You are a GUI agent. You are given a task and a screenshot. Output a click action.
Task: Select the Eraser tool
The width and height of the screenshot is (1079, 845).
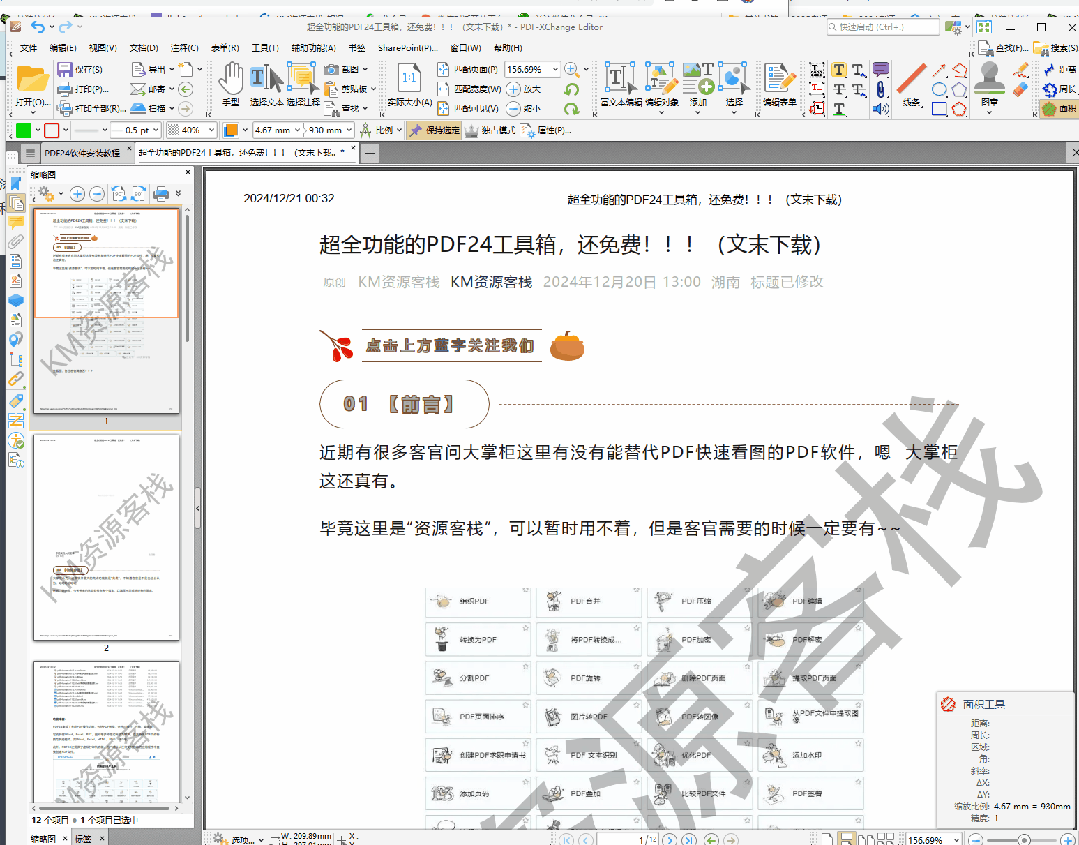point(1021,89)
